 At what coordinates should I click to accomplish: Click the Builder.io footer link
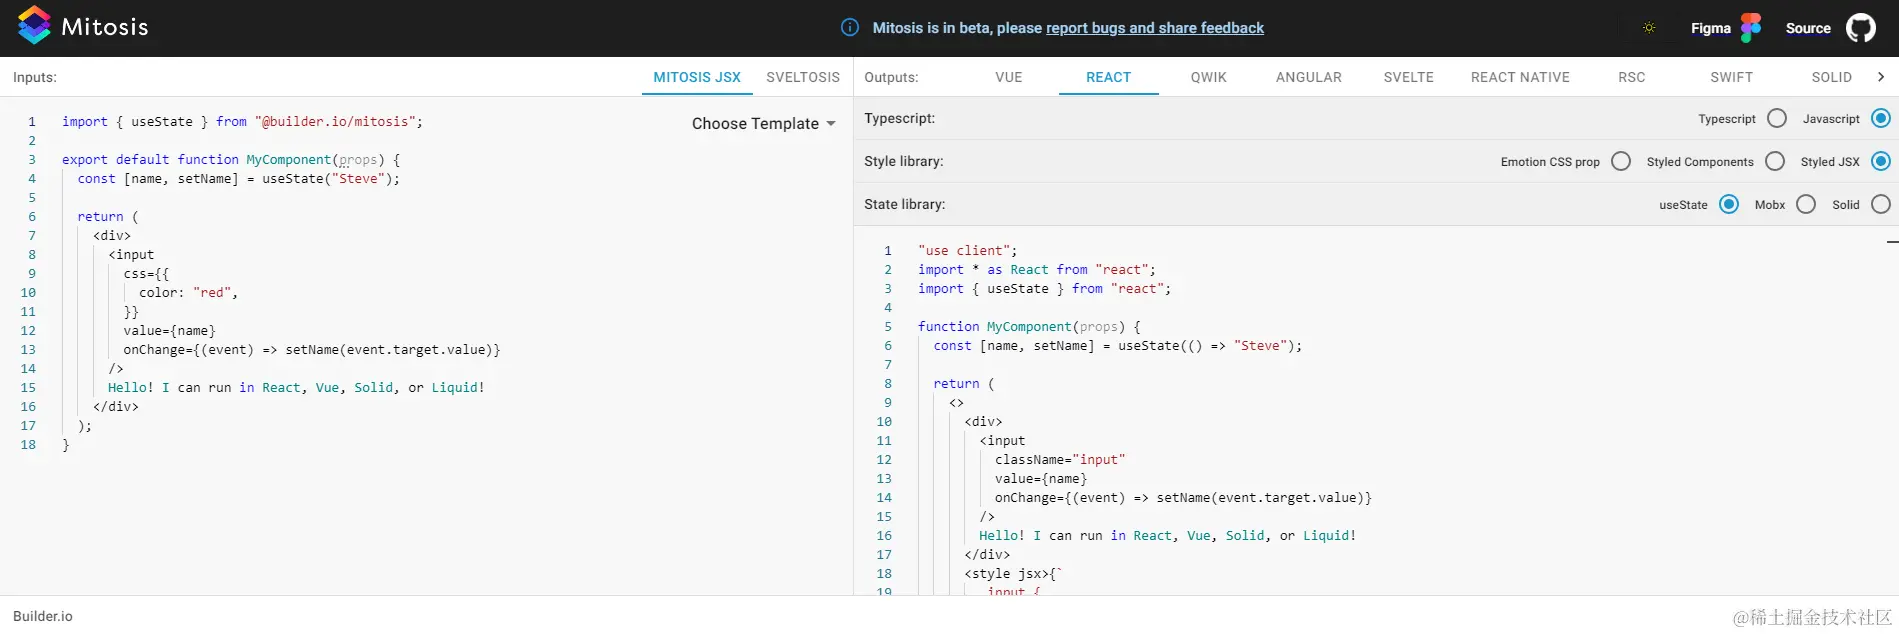43,616
